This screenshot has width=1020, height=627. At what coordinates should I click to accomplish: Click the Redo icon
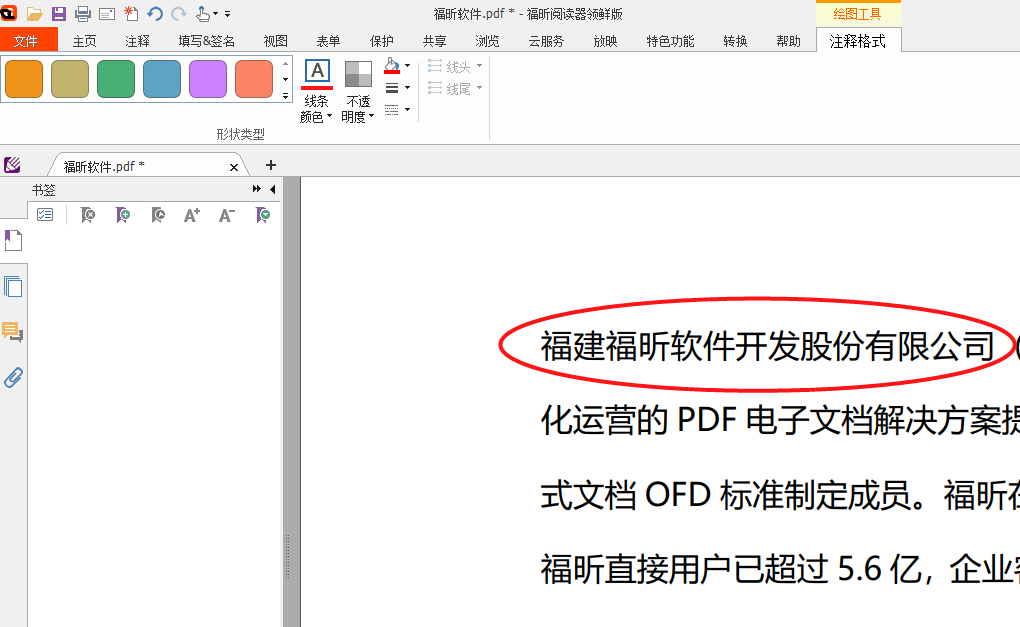point(180,13)
